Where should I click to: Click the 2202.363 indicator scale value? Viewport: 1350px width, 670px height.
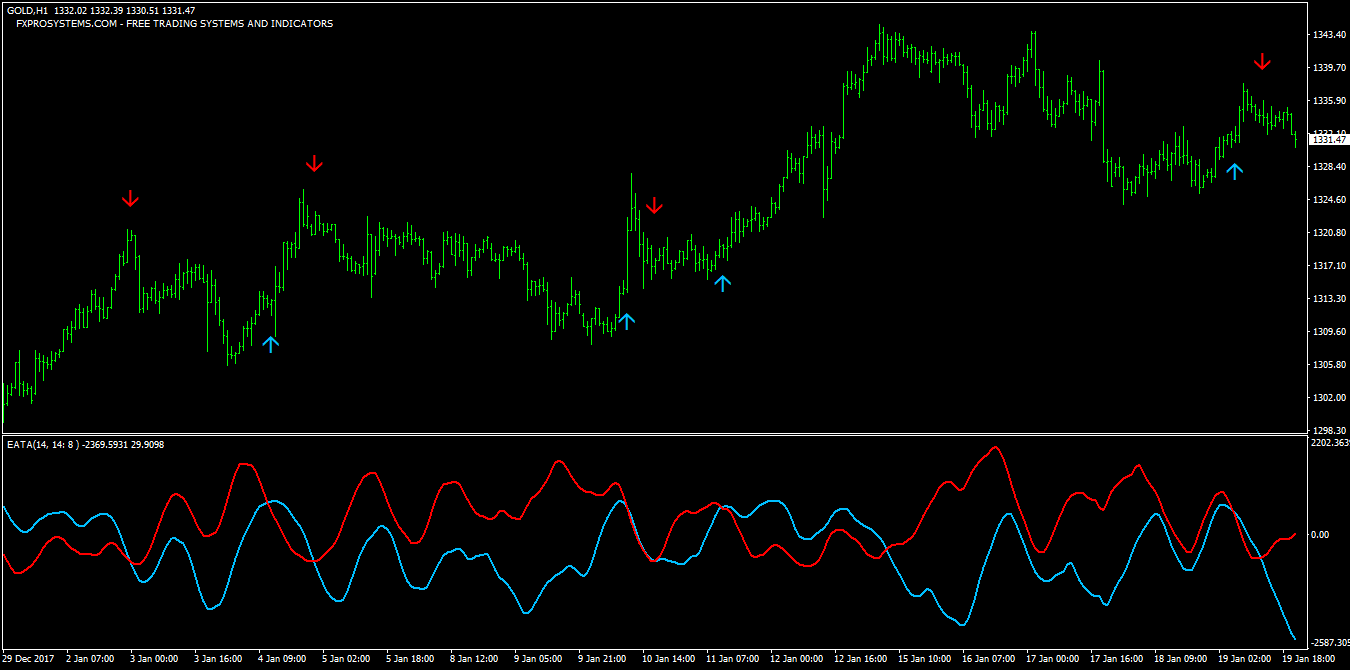click(x=1329, y=442)
